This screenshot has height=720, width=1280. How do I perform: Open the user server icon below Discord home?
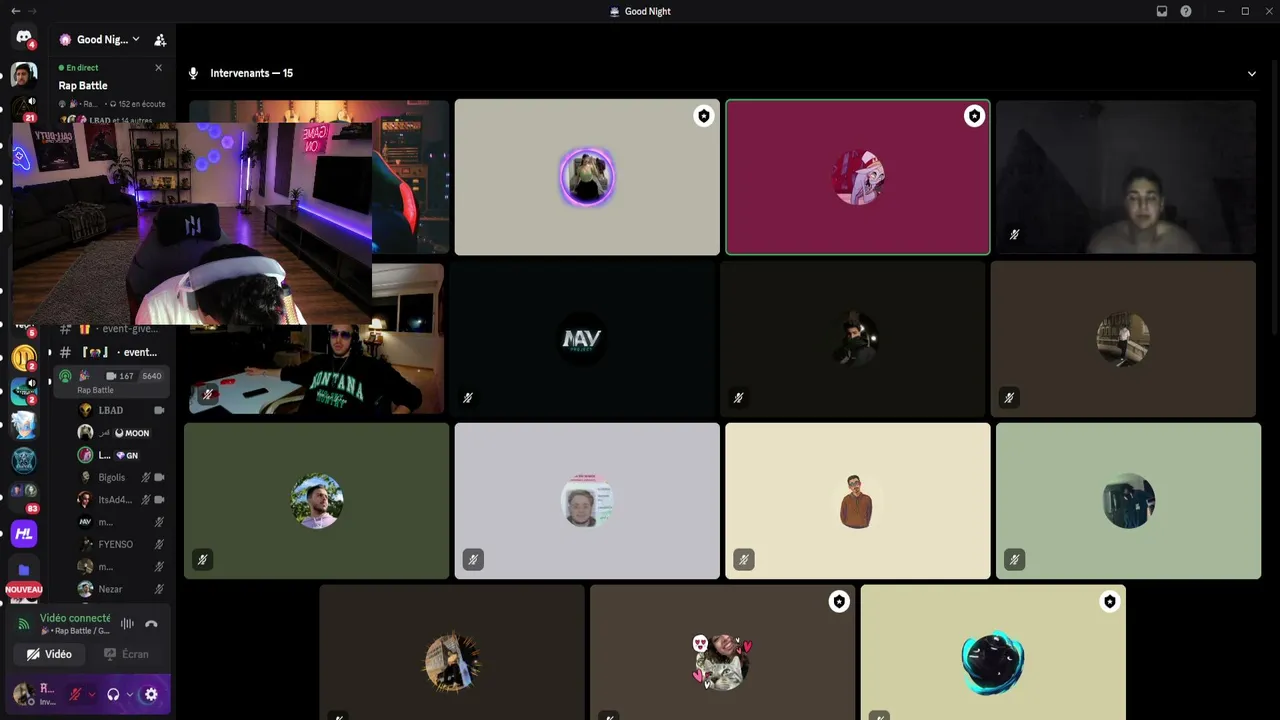tap(24, 75)
